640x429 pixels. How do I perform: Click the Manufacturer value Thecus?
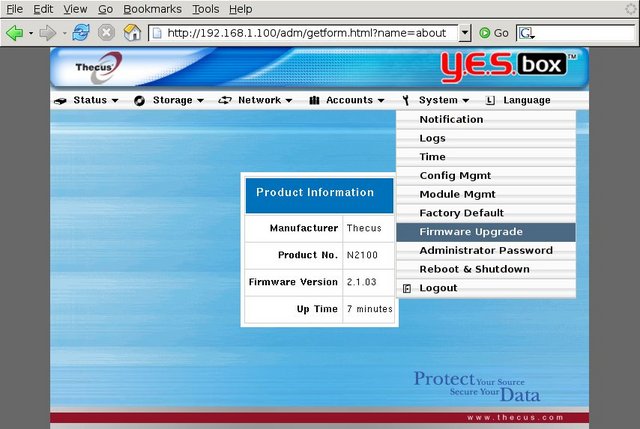click(364, 228)
